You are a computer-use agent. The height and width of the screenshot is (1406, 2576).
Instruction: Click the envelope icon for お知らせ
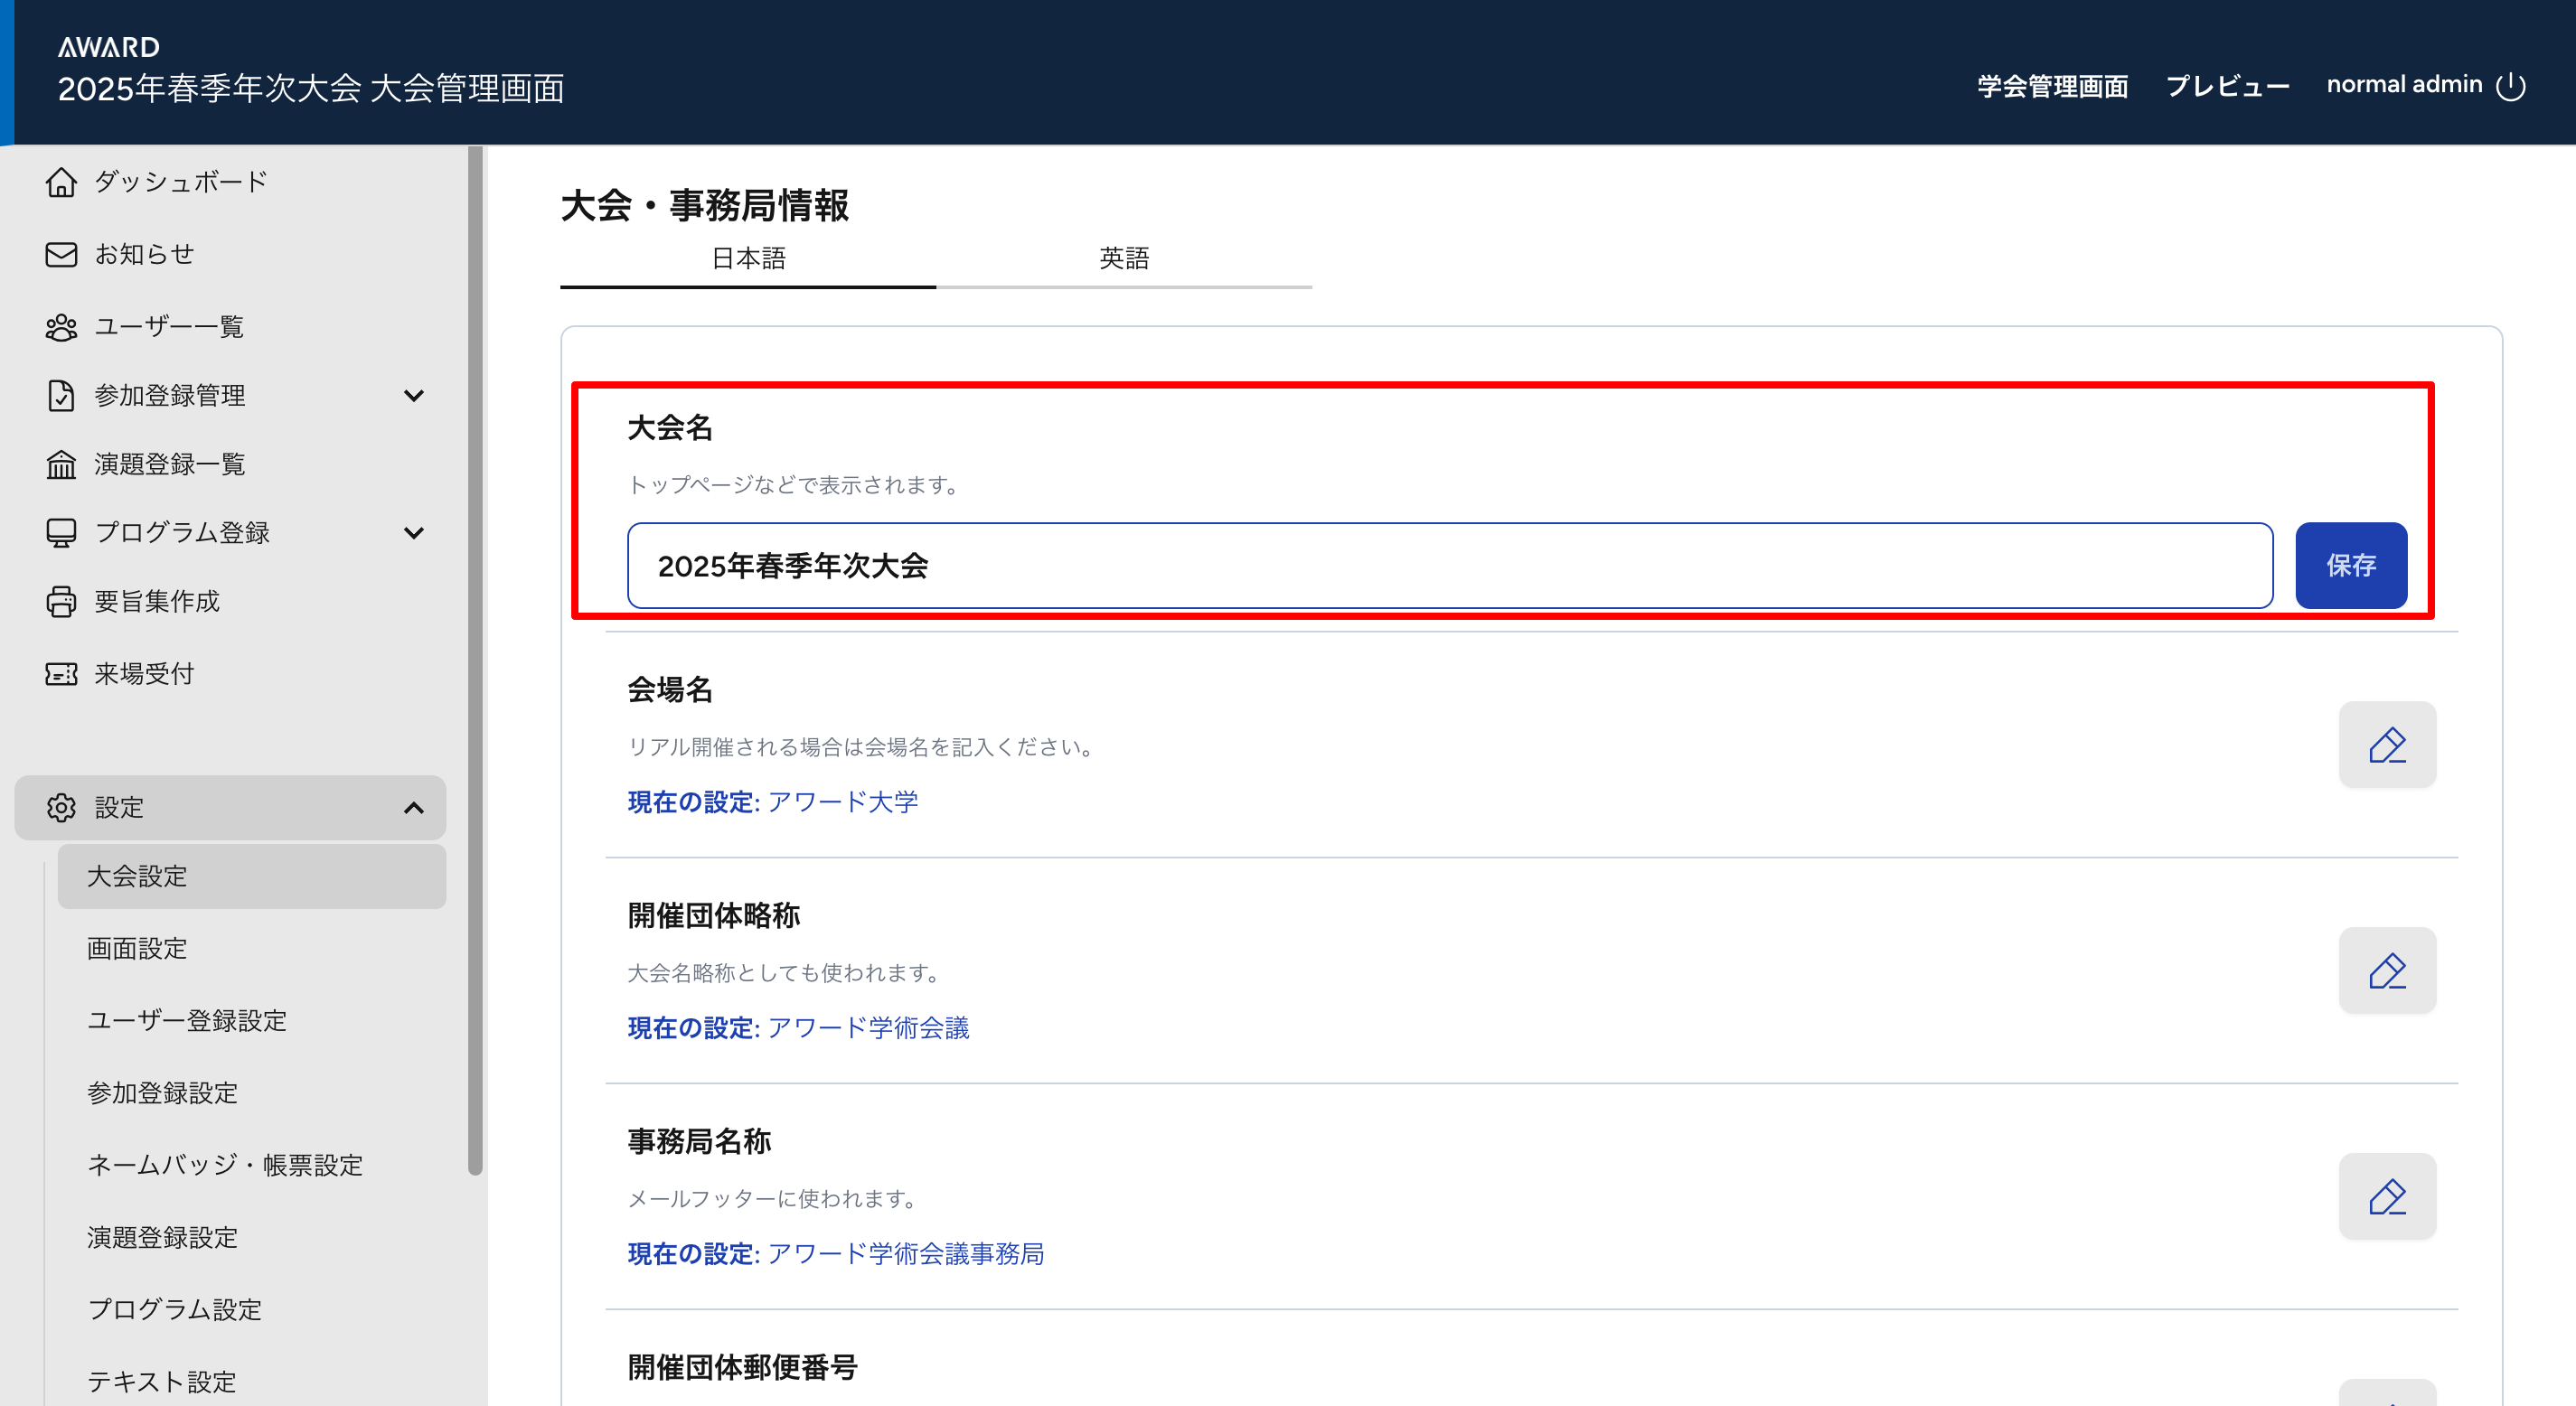[x=61, y=254]
